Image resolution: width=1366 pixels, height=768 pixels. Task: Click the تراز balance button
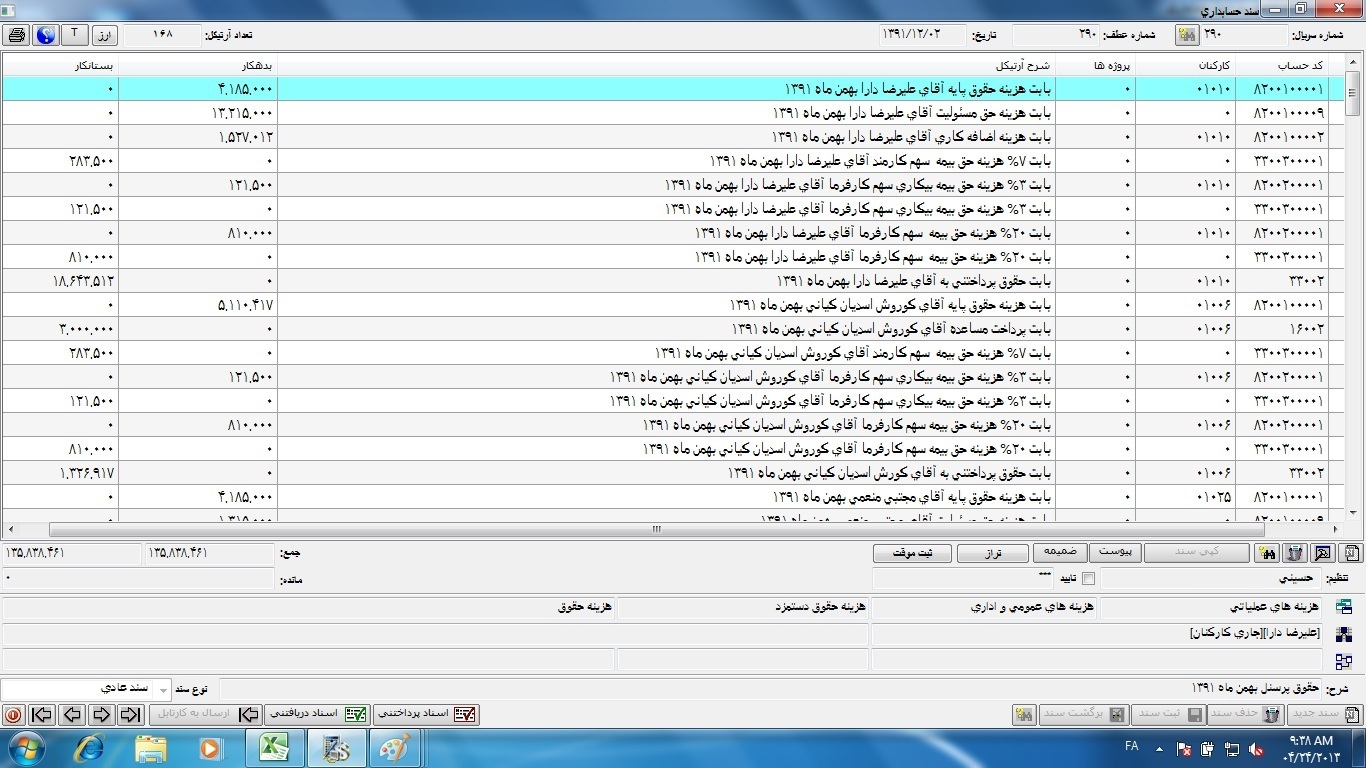coord(993,553)
